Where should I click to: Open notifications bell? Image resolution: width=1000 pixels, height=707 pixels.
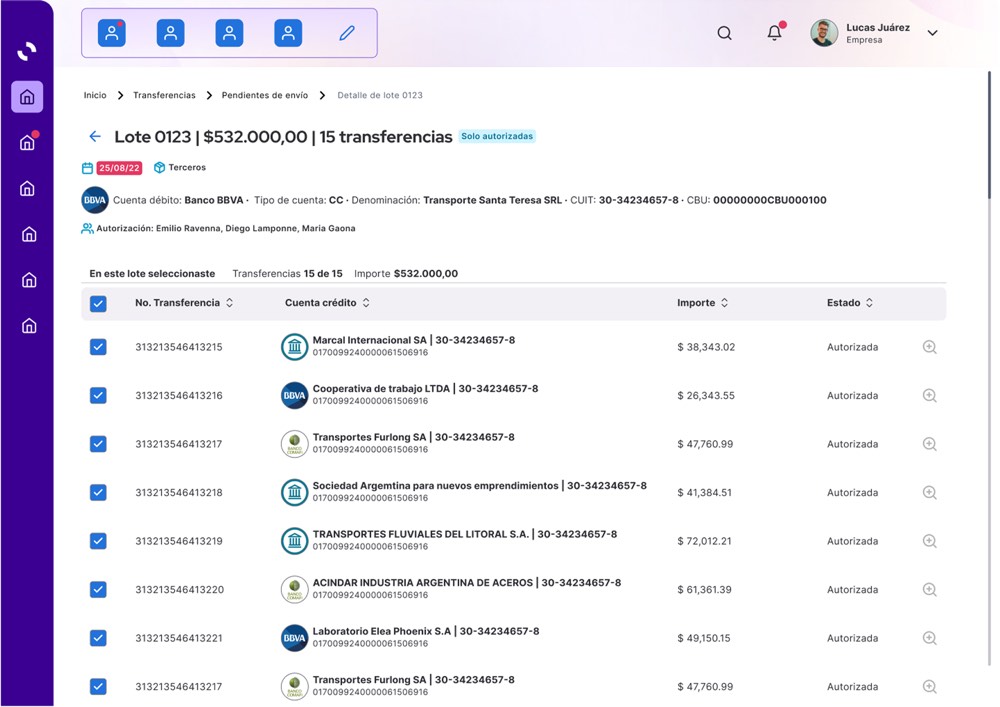click(774, 33)
